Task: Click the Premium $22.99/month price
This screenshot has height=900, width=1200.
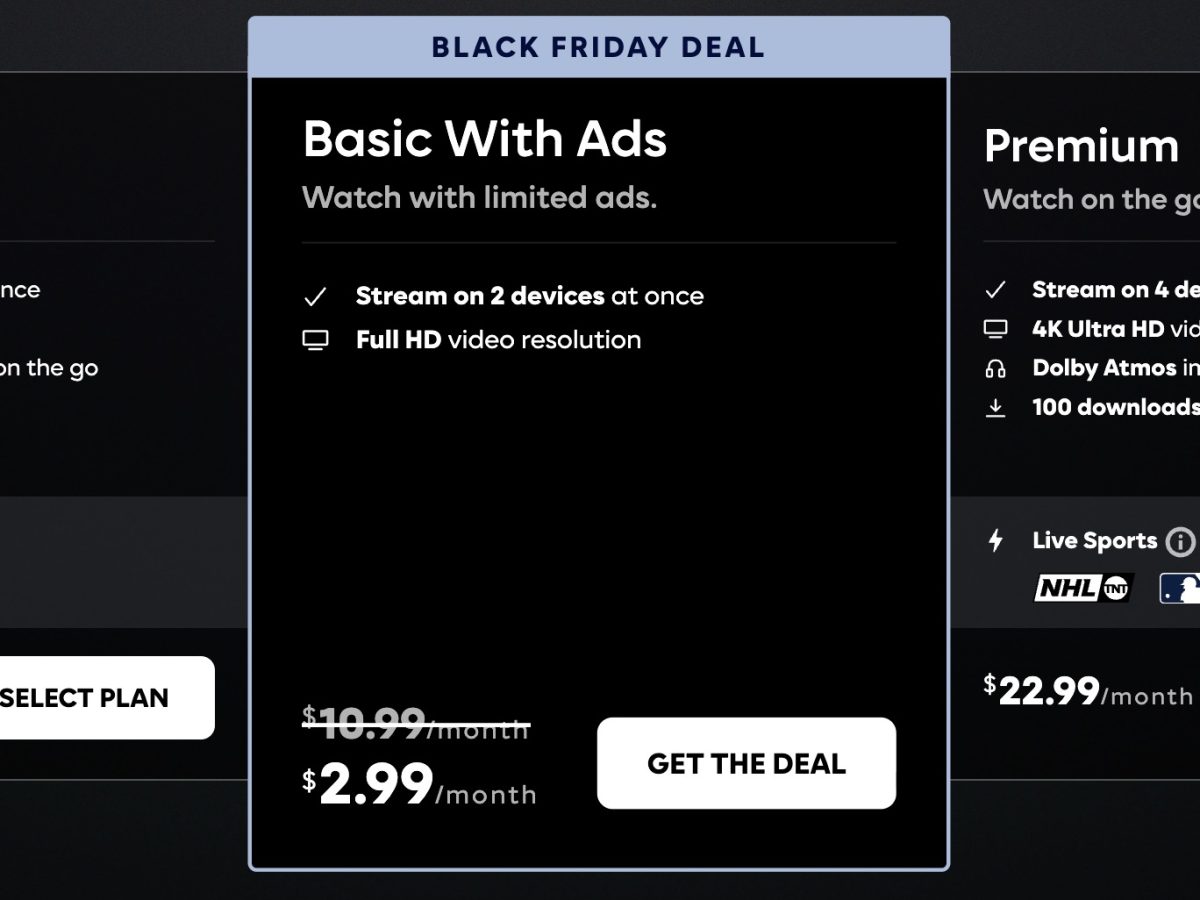Action: [1088, 692]
